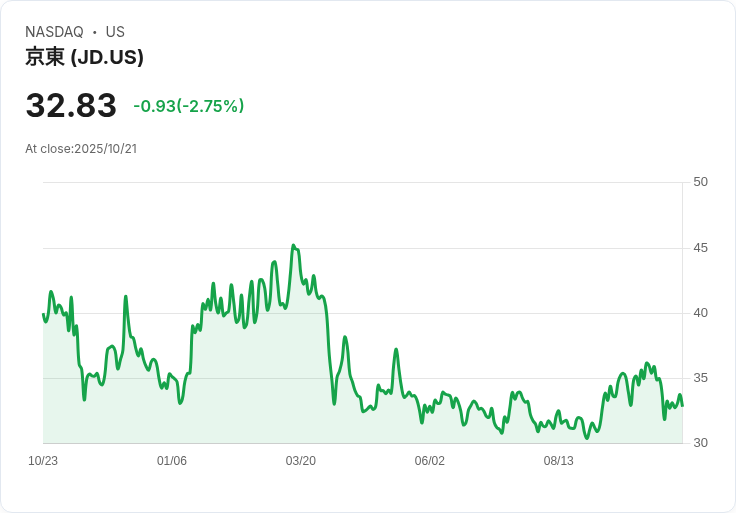The image size is (736, 513).
Task: Select the 03/20 date on x-axis
Action: [301, 461]
